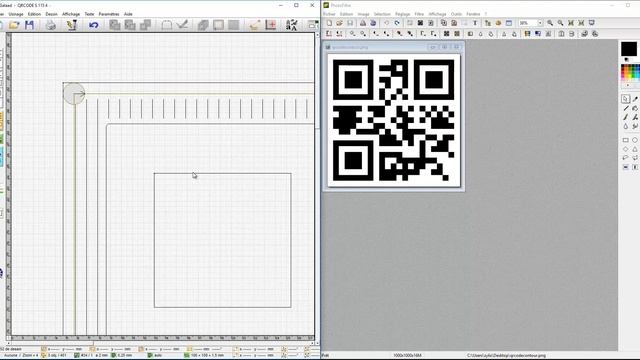Select the line tool in PhotoFiltre
The width and height of the screenshot is (640, 360).
tap(626, 108)
